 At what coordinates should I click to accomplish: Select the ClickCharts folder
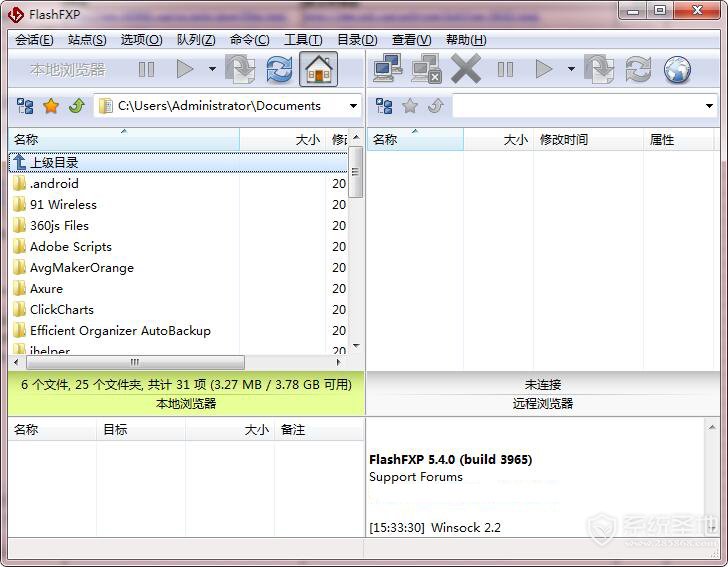178,310
